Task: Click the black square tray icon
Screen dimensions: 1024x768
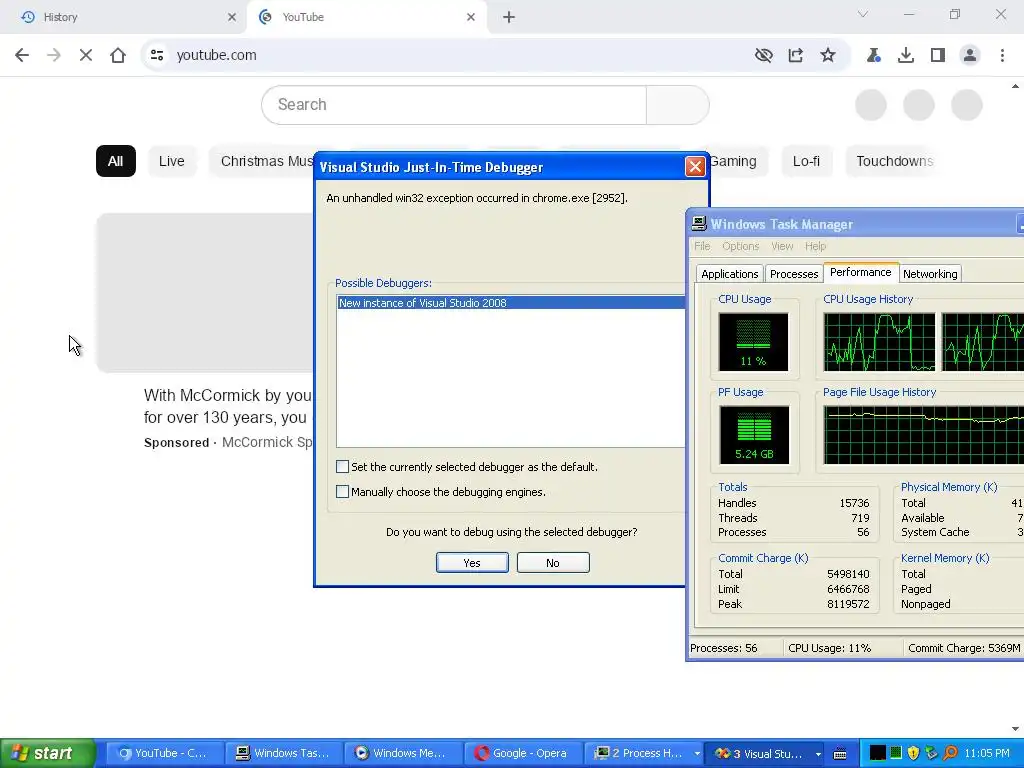Action: [878, 754]
